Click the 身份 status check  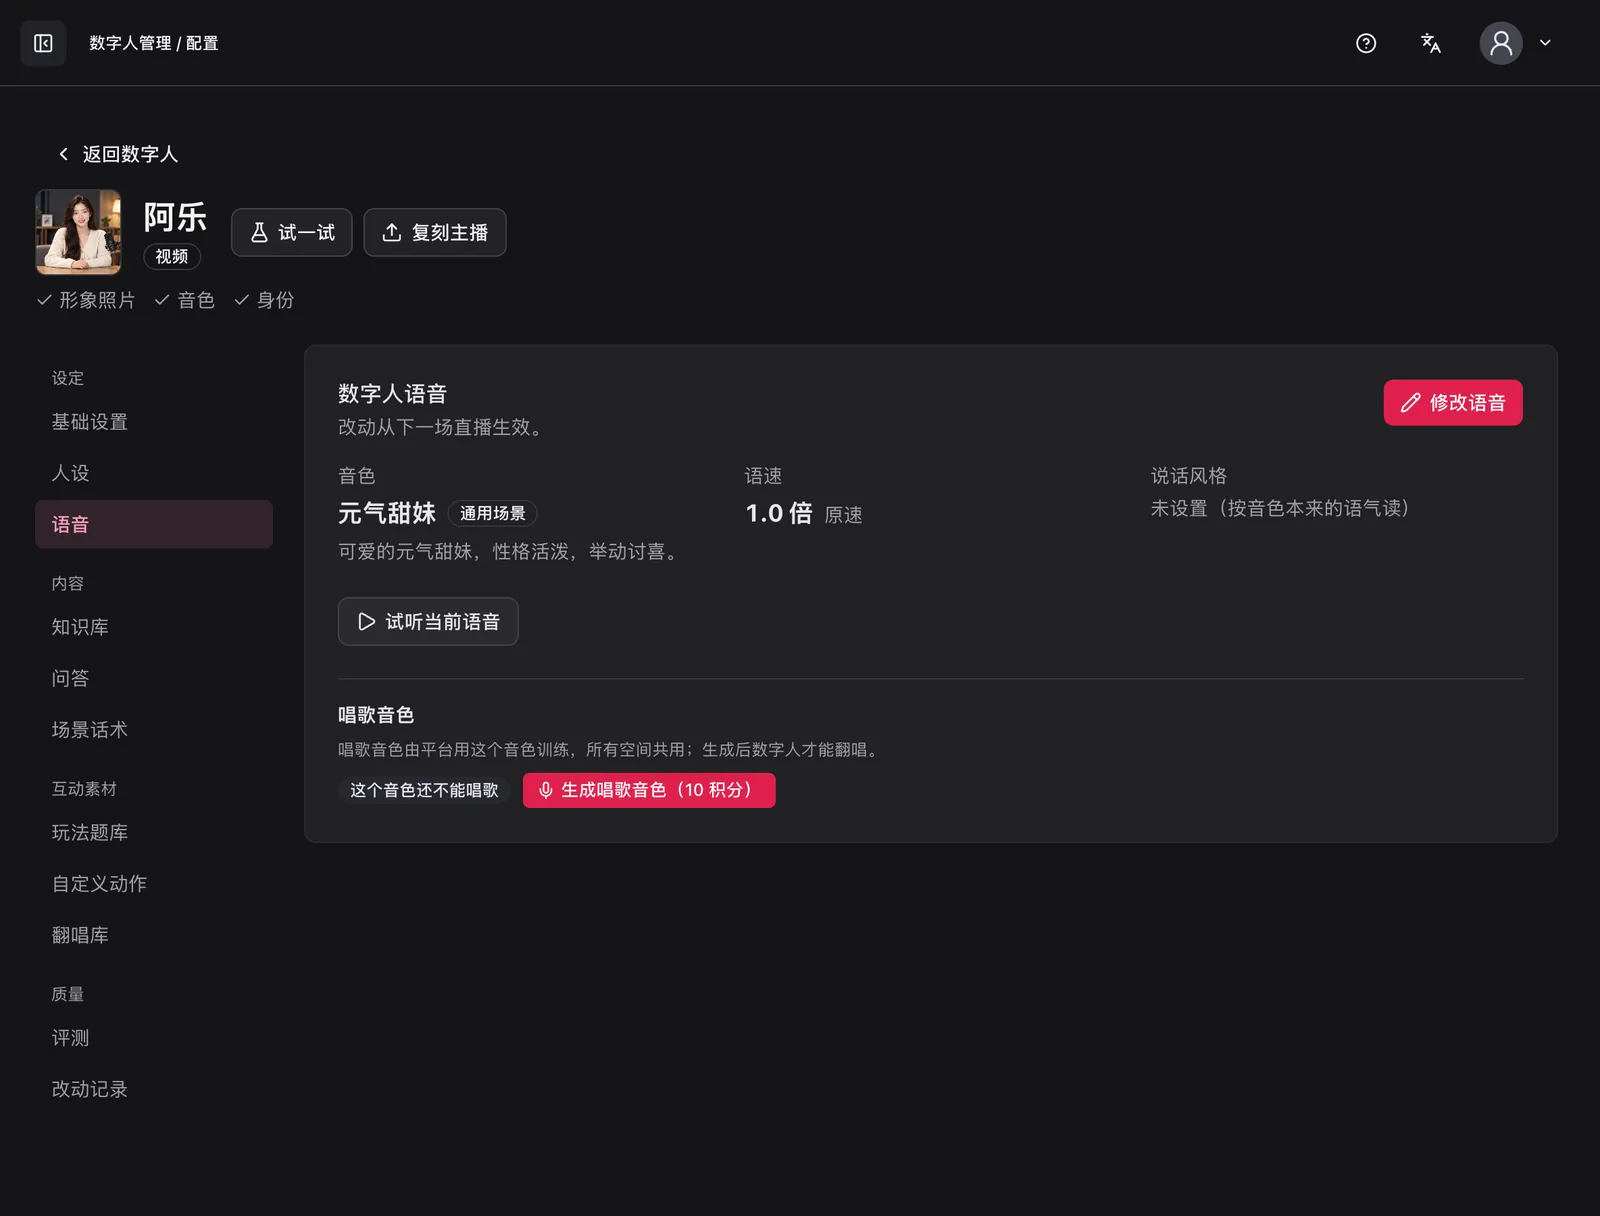(264, 300)
